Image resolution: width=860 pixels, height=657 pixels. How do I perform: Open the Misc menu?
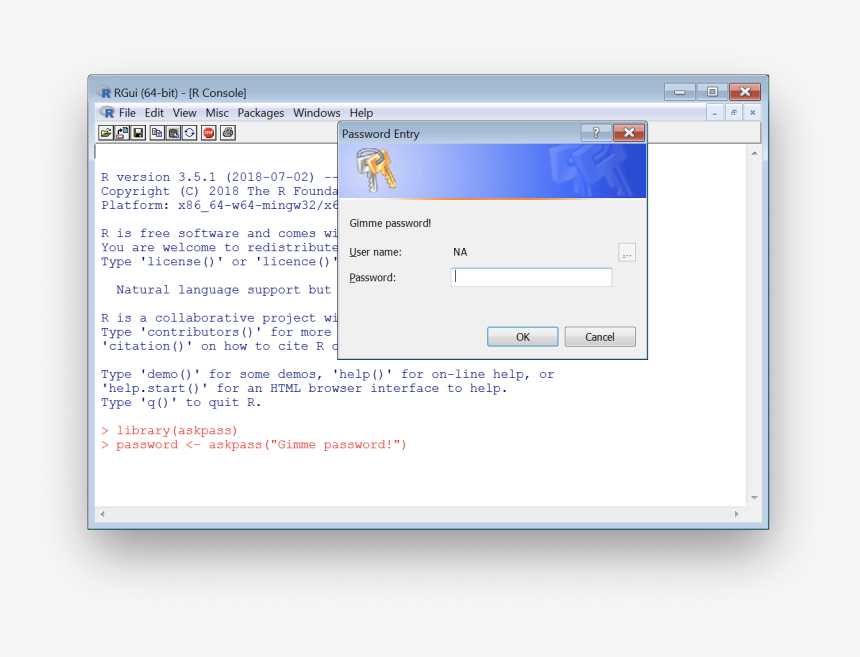217,113
